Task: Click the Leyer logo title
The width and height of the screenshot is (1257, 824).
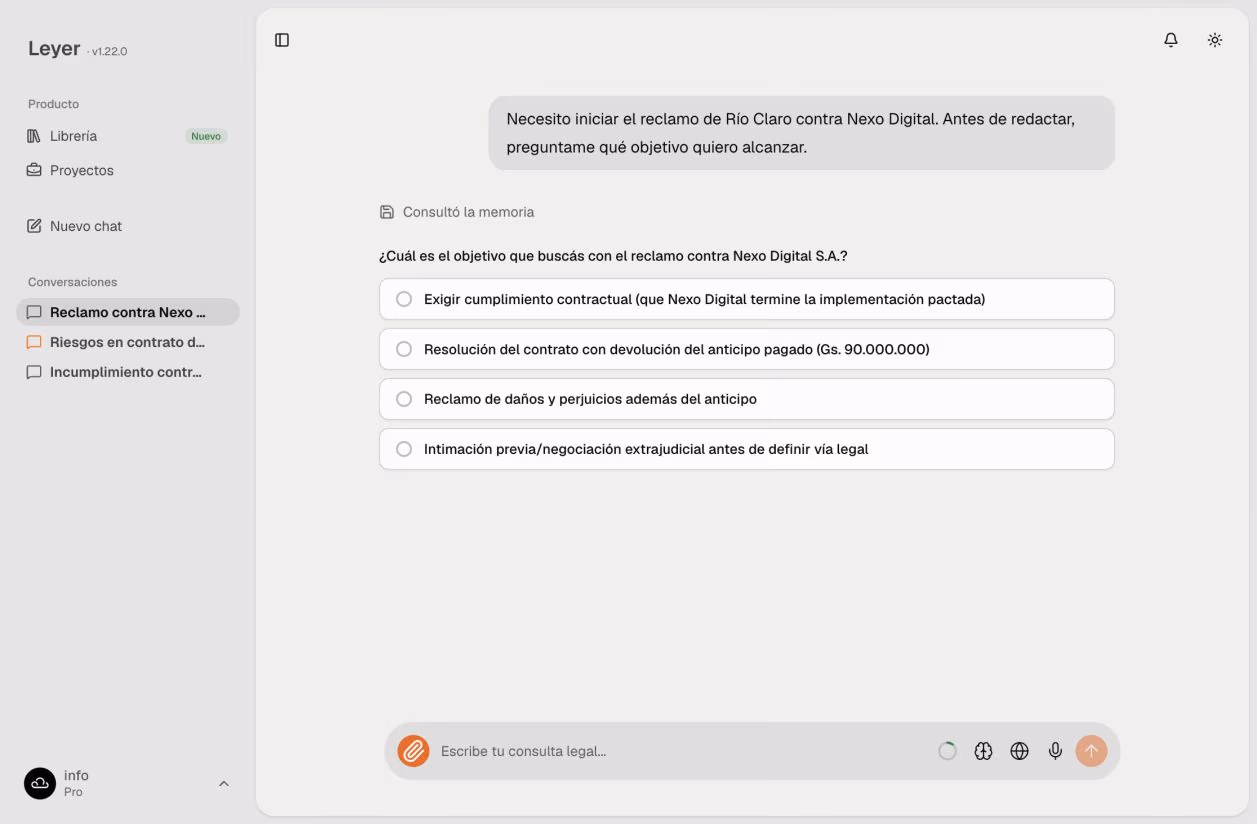Action: click(x=54, y=49)
